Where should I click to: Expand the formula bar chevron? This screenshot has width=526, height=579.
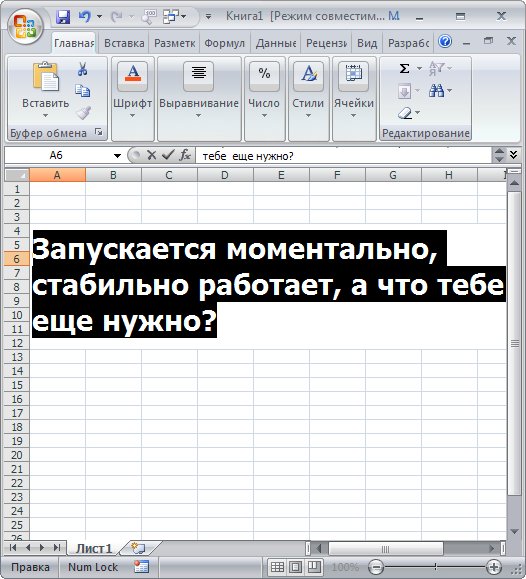point(514,154)
